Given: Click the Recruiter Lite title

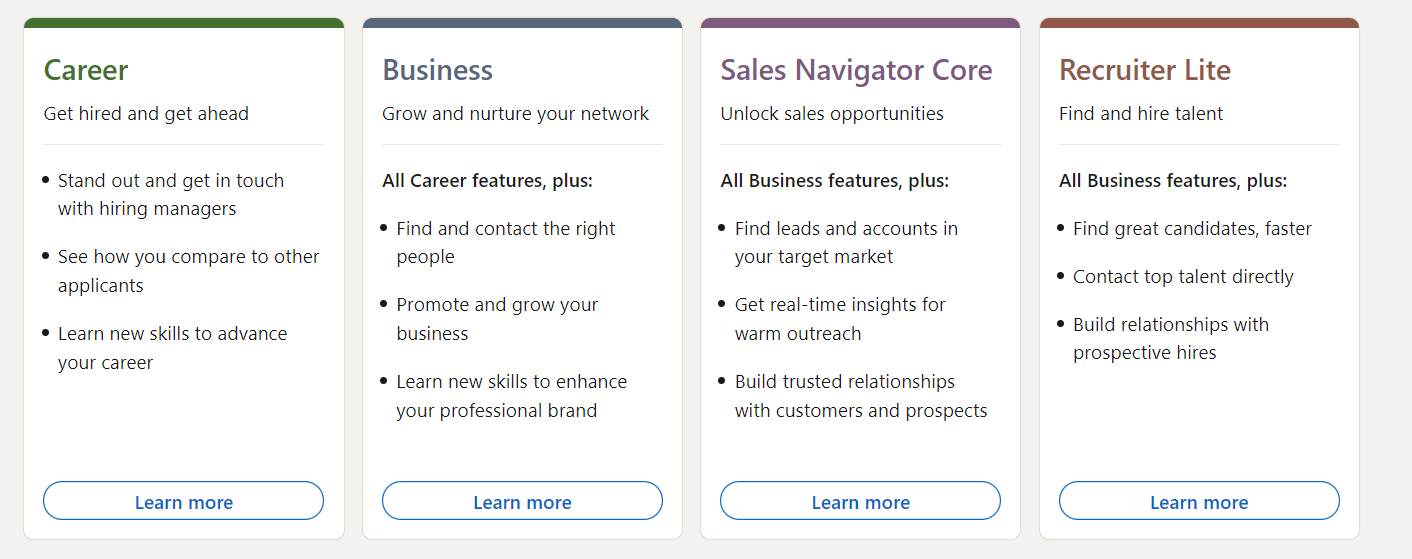Looking at the screenshot, I should 1145,70.
